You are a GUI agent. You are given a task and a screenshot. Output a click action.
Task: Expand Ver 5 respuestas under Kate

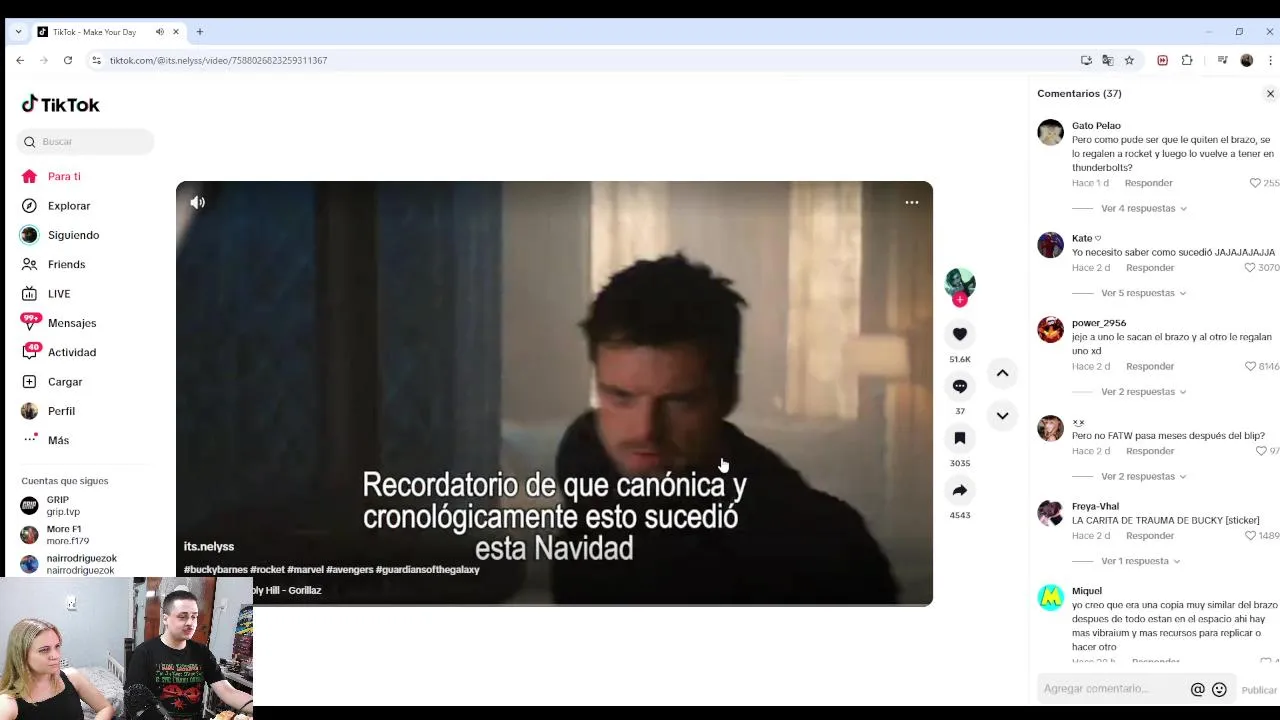1143,293
